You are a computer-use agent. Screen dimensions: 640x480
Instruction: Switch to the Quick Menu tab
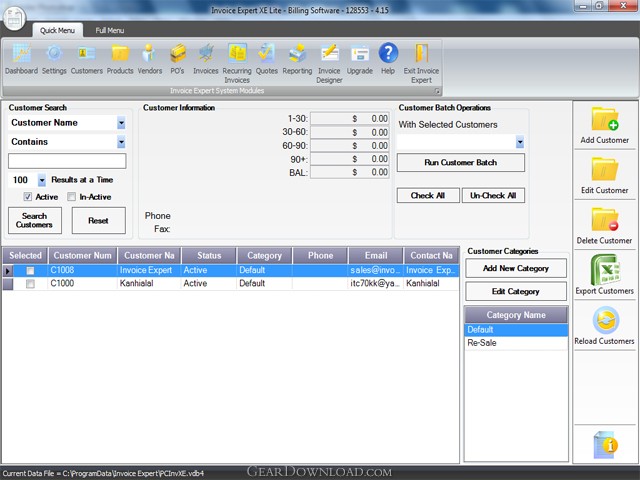click(58, 31)
